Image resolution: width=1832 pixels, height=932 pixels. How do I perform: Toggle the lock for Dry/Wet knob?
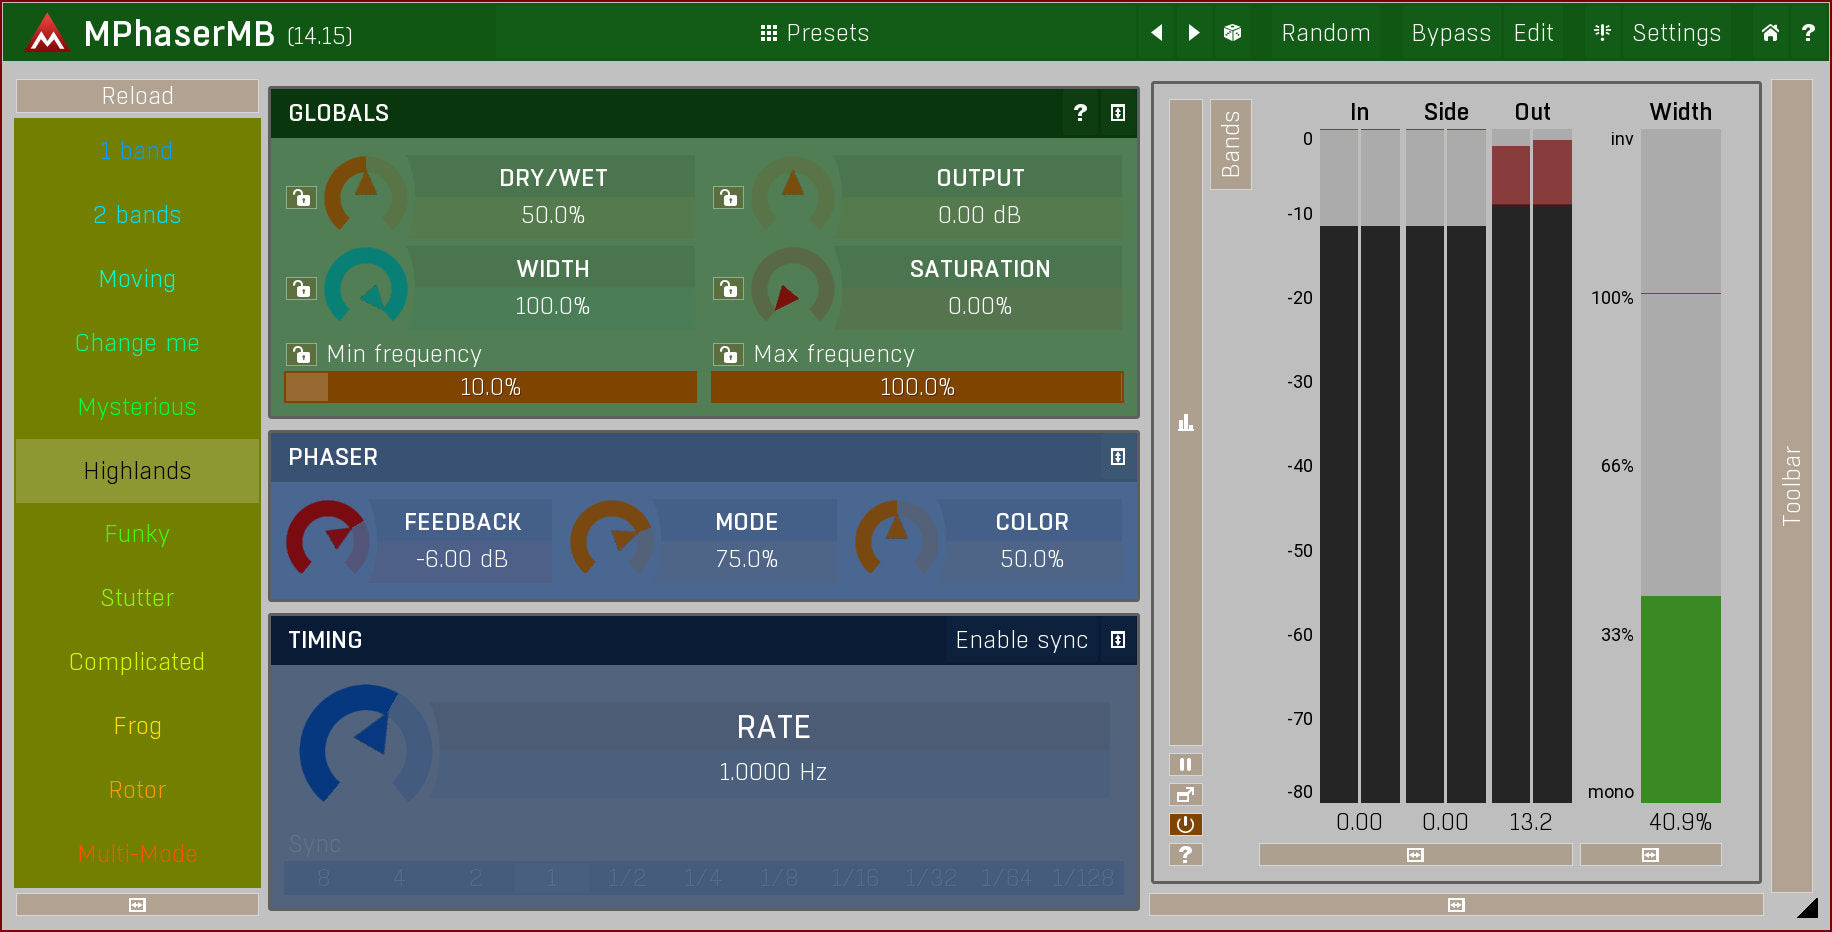point(301,198)
